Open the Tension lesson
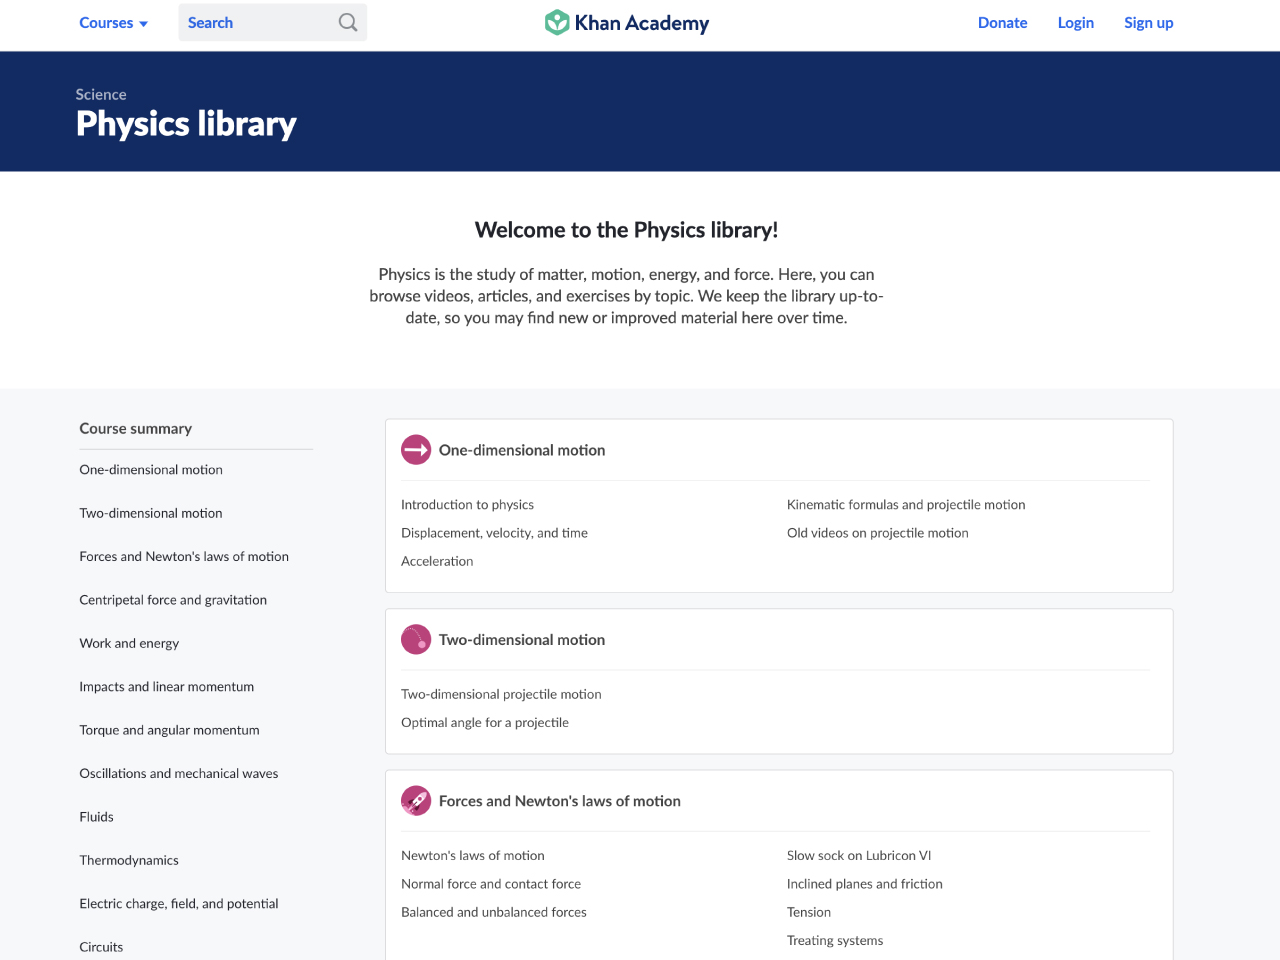 pos(809,912)
